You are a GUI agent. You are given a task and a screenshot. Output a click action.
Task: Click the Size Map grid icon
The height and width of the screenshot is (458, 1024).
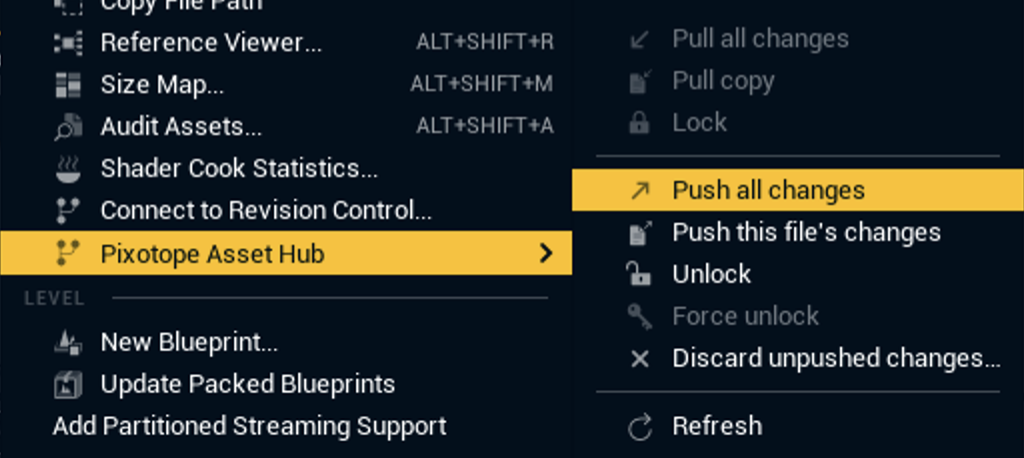68,85
